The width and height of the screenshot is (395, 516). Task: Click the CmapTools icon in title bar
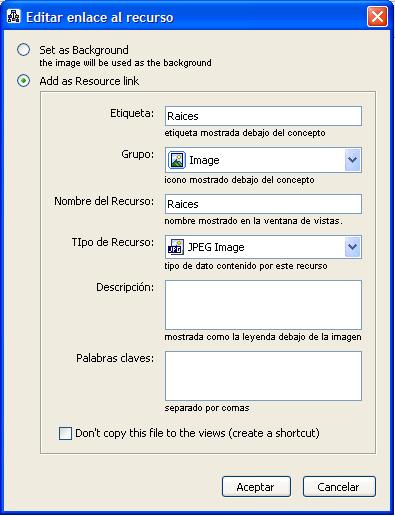click(14, 16)
